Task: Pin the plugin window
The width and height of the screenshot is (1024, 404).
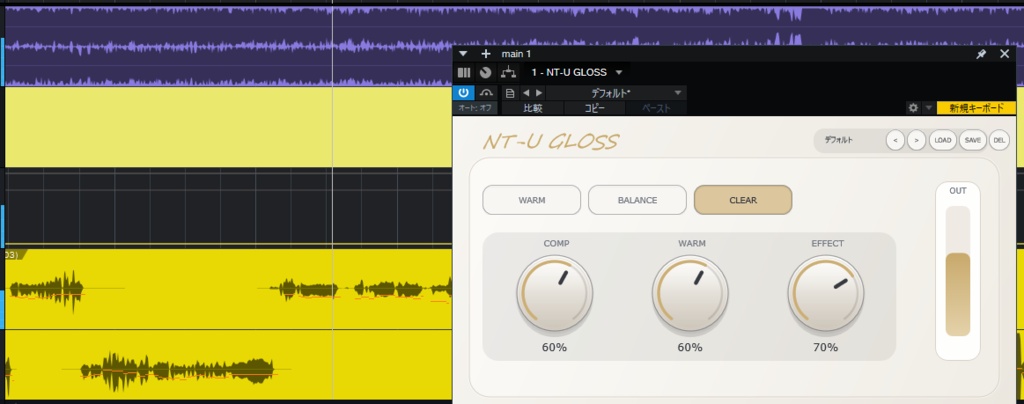Action: [x=981, y=54]
